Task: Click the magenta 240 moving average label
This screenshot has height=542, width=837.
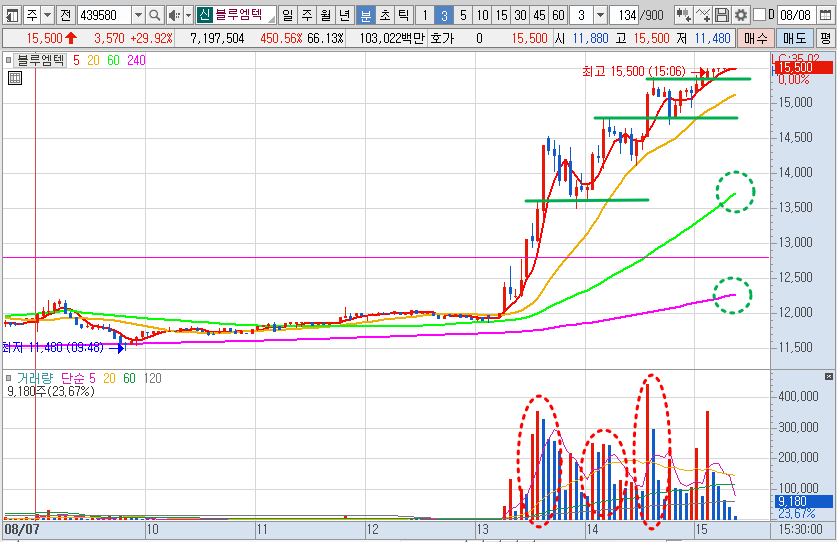Action: coord(136,60)
